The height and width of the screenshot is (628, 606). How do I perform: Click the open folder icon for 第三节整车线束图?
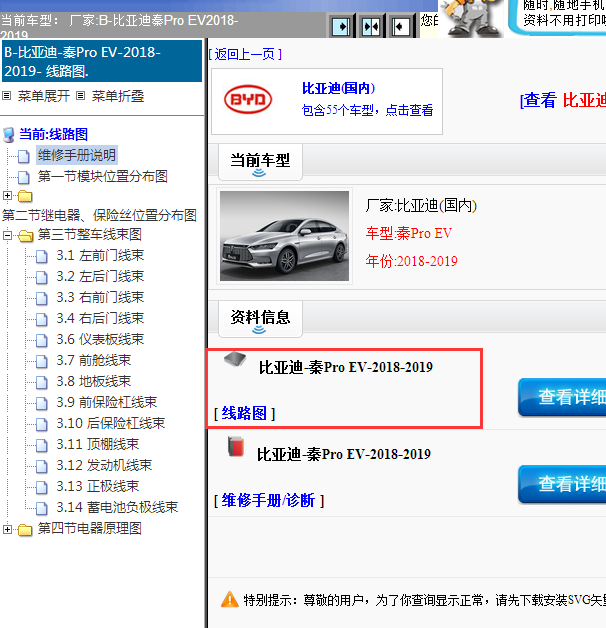(x=25, y=236)
